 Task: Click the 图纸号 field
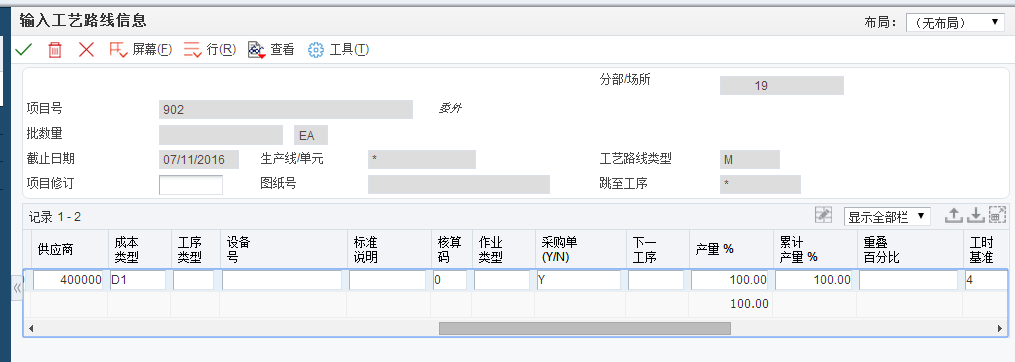459,185
